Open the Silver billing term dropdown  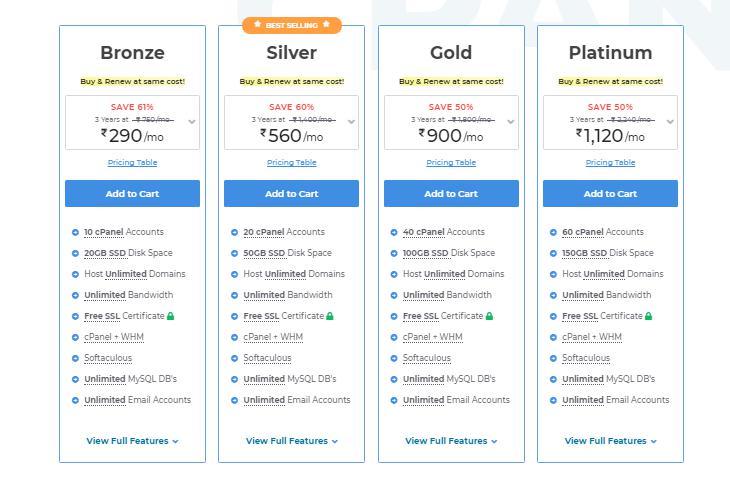pyautogui.click(x=351, y=122)
